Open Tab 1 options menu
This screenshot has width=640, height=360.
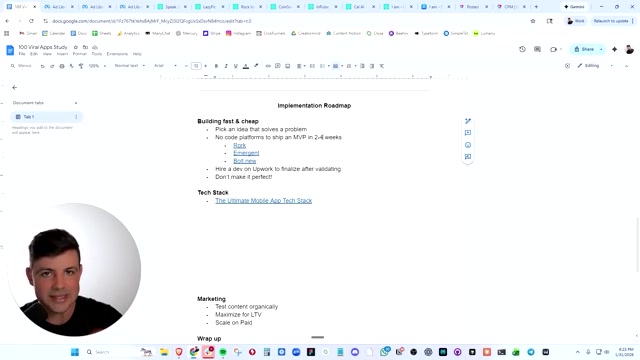click(76, 117)
